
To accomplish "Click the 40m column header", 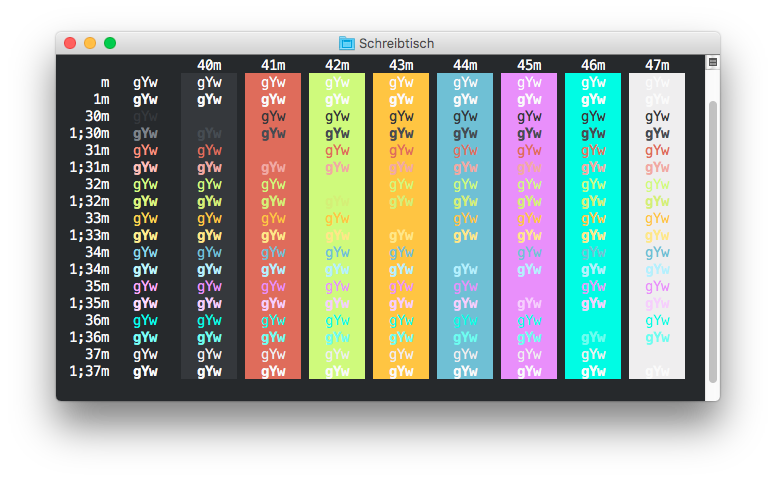I will tap(209, 65).
